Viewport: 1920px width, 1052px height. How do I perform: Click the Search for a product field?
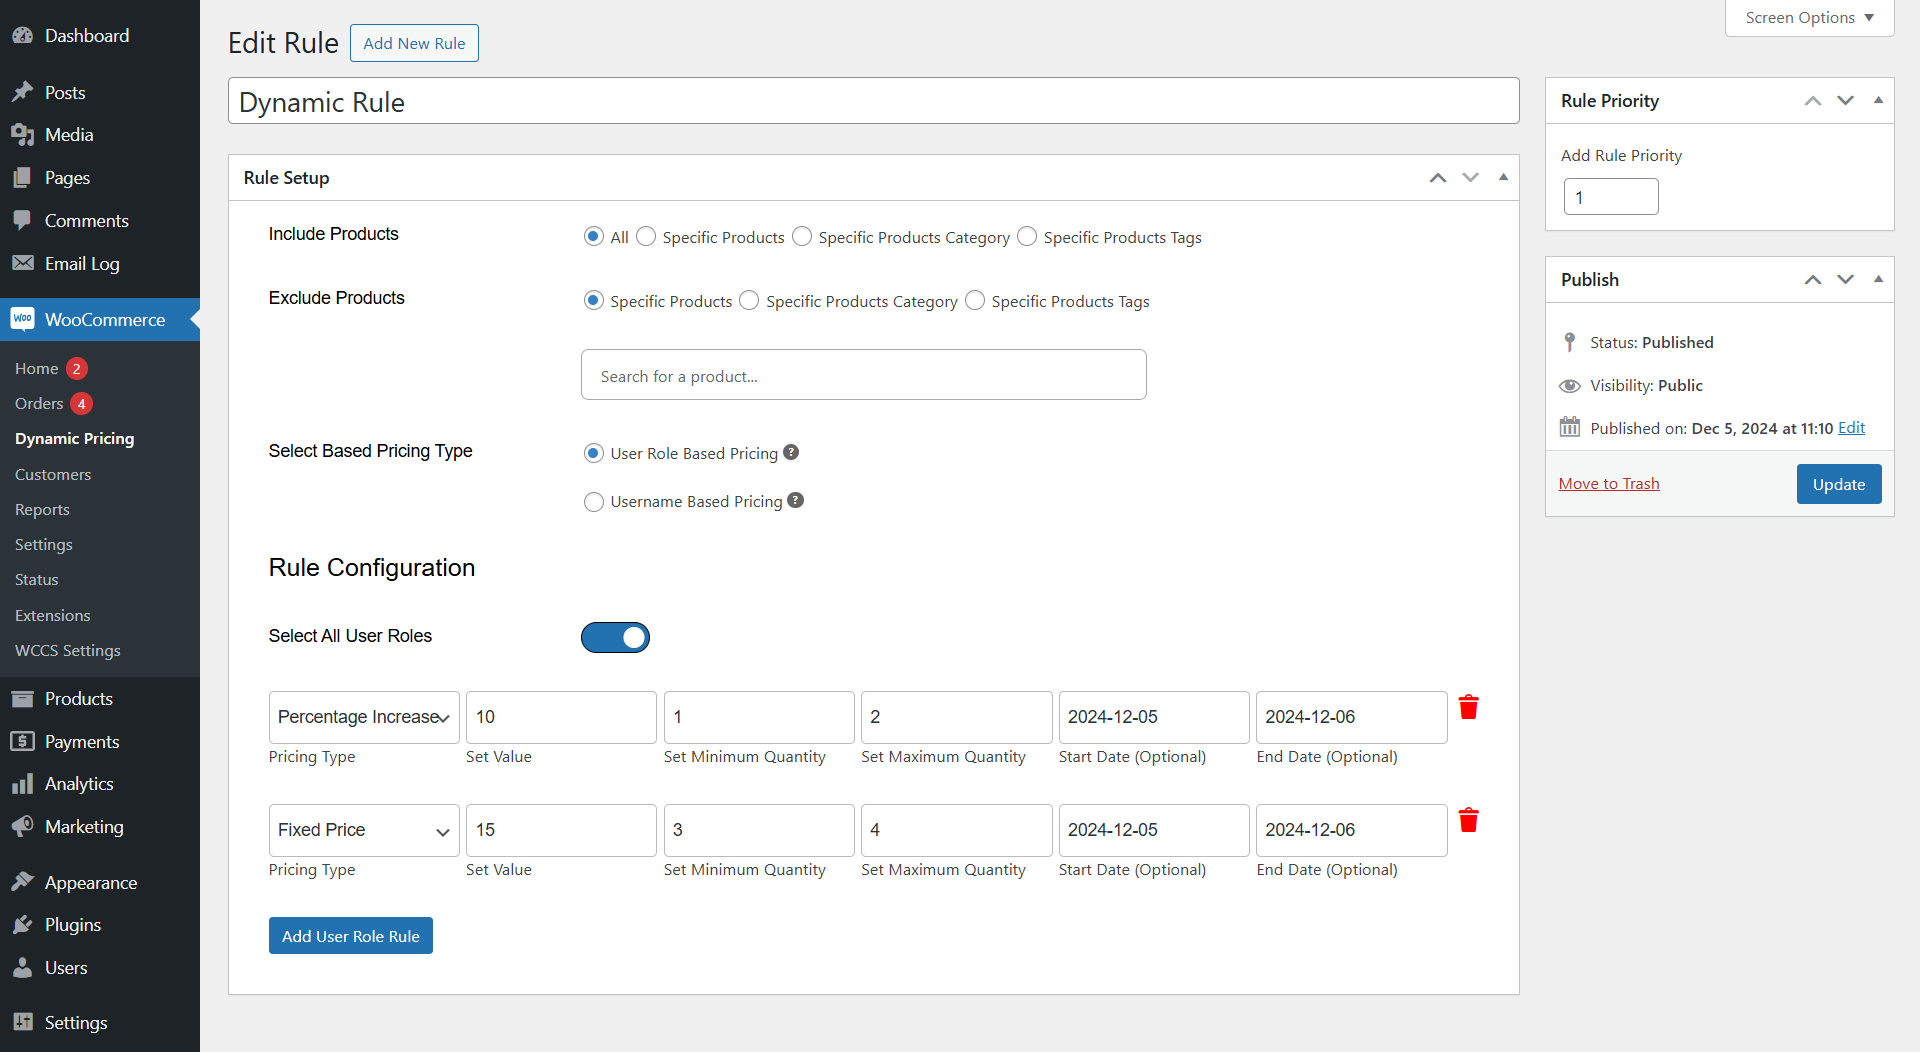864,375
